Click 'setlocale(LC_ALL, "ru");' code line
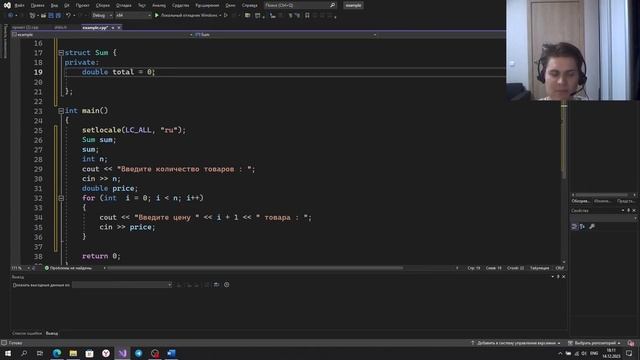 click(134, 130)
